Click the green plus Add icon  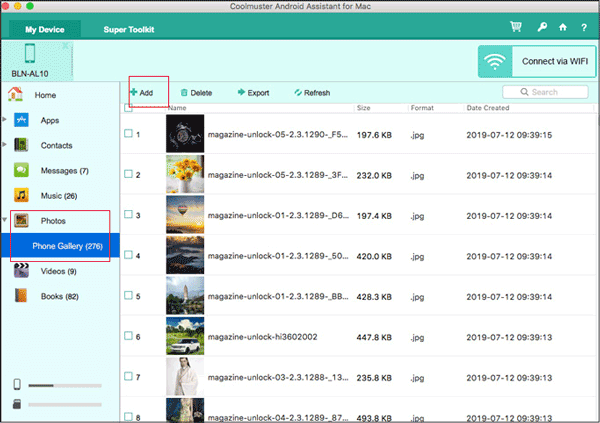134,92
